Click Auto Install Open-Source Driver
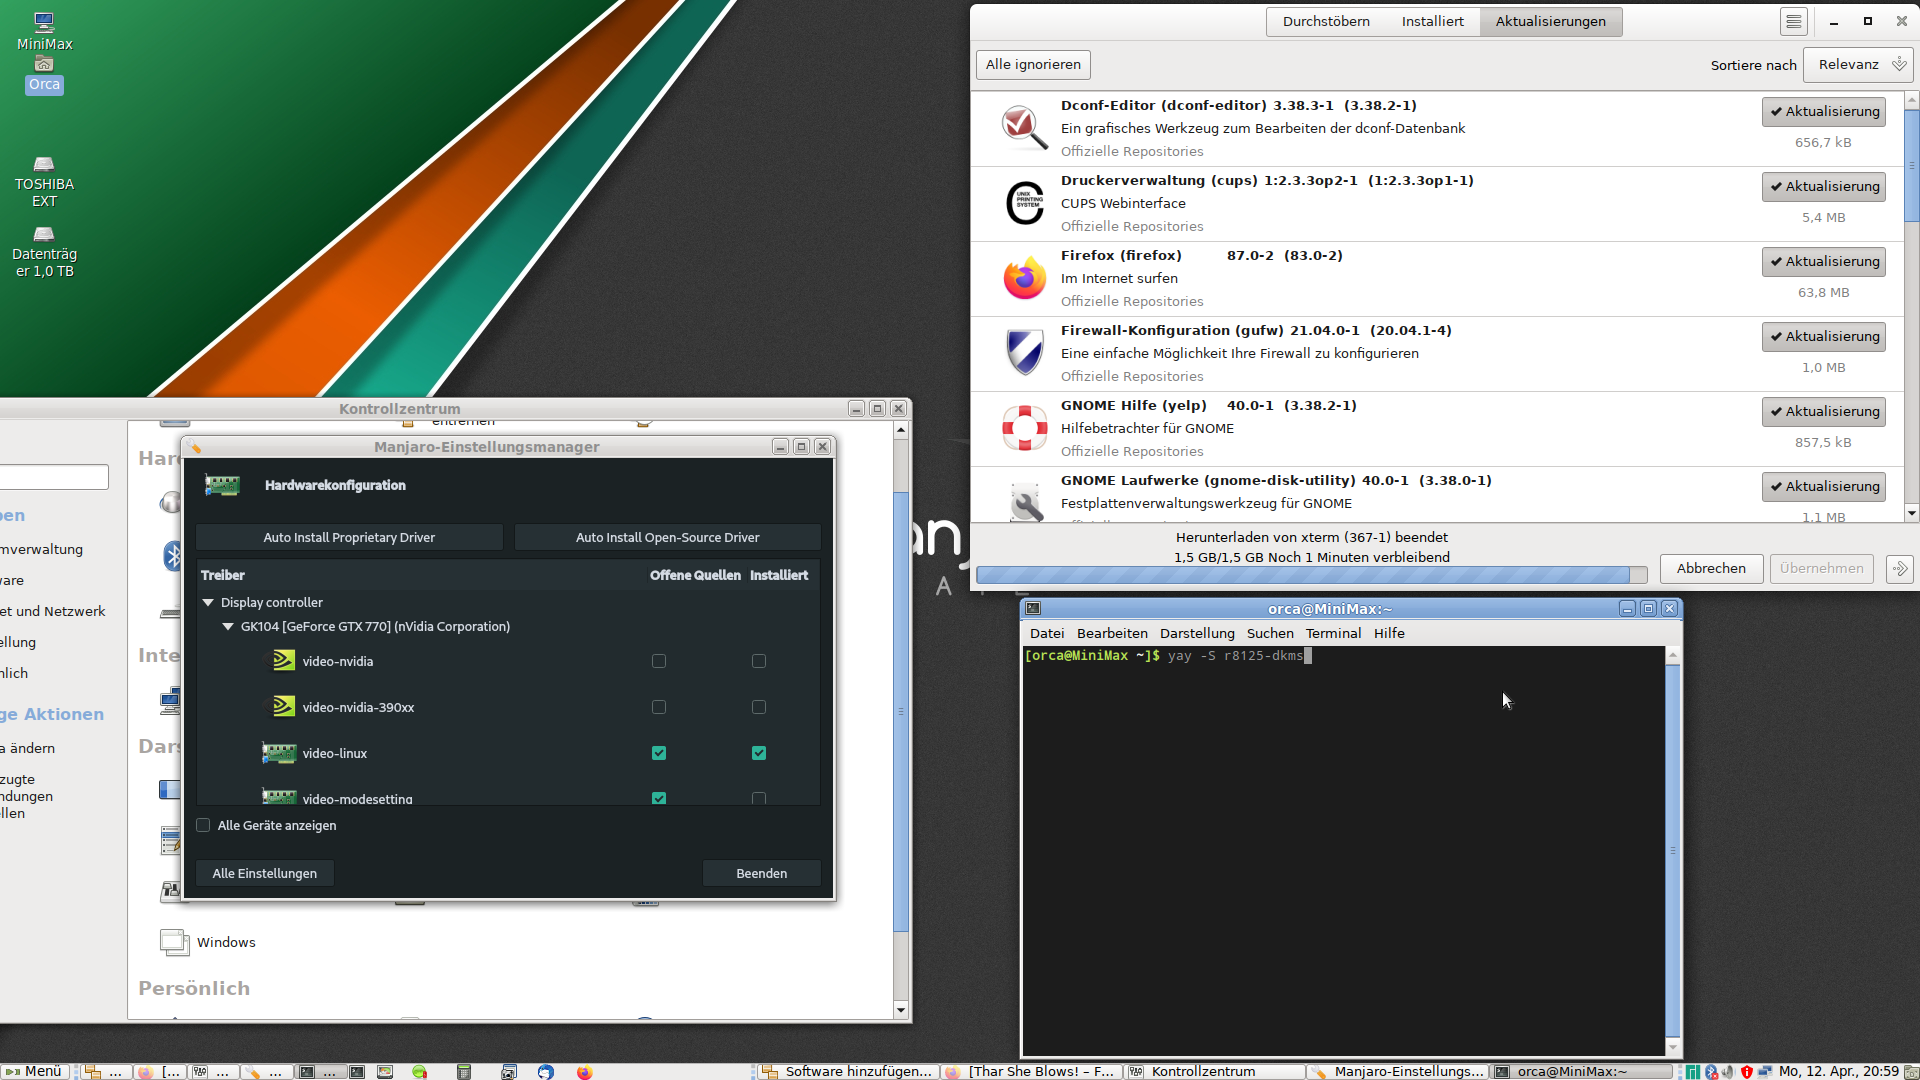This screenshot has width=1920, height=1080. [x=667, y=537]
